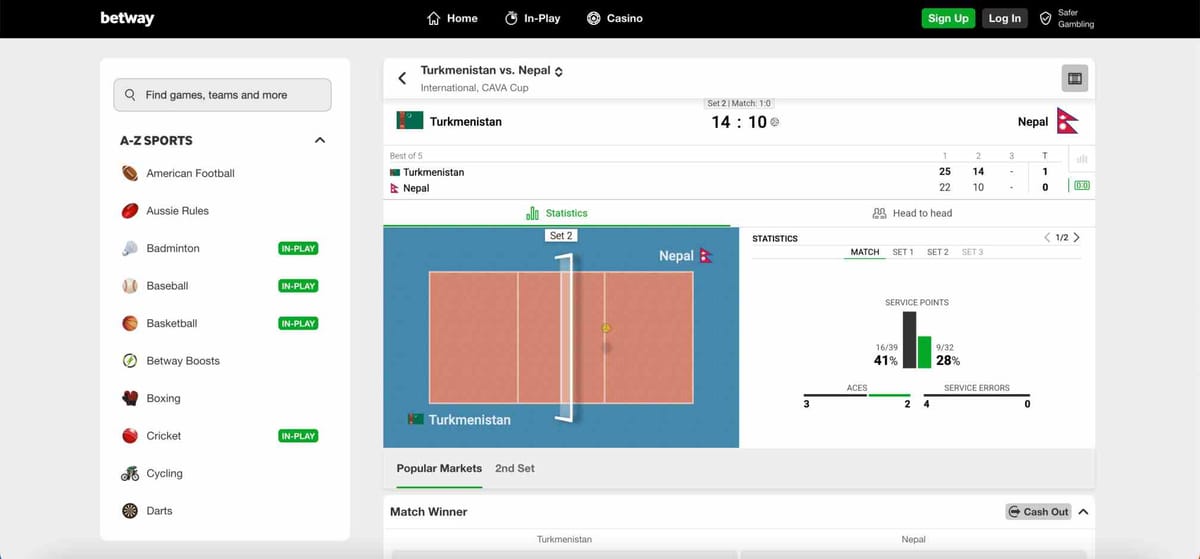
Task: Click the betway logo
Action: pyautogui.click(x=127, y=18)
